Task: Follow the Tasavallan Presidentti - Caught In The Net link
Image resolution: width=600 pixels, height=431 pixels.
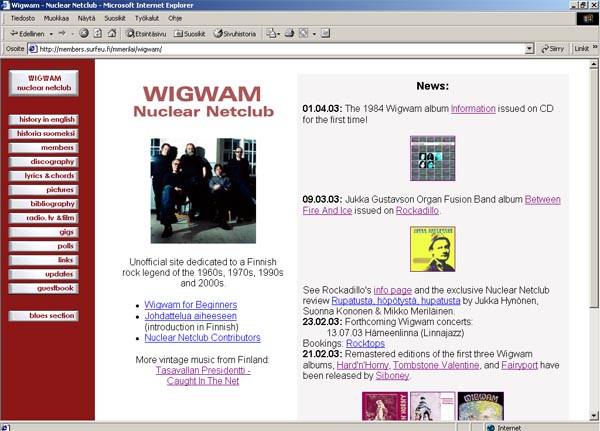Action: (203, 376)
